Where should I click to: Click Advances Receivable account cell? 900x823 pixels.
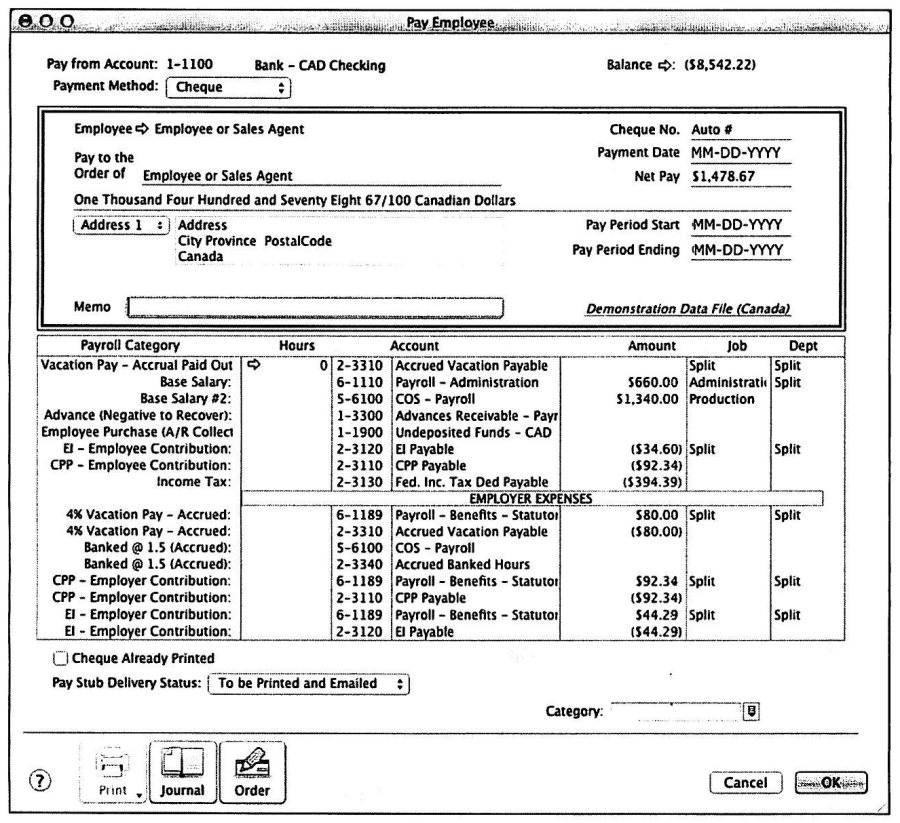[x=475, y=416]
